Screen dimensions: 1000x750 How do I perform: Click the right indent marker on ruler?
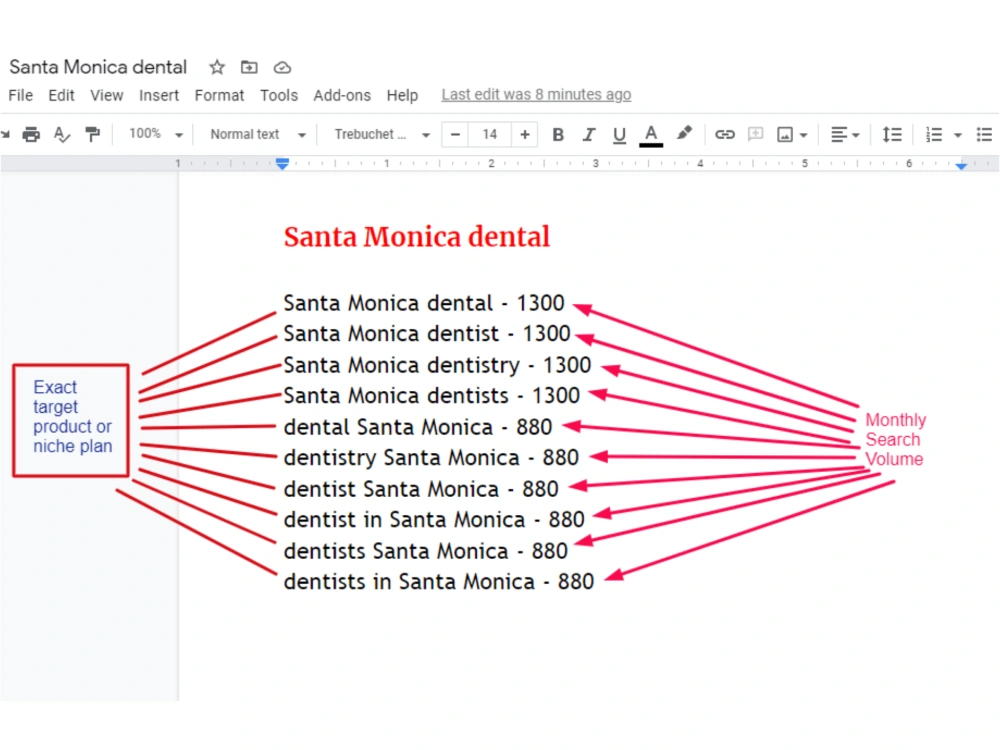(961, 165)
